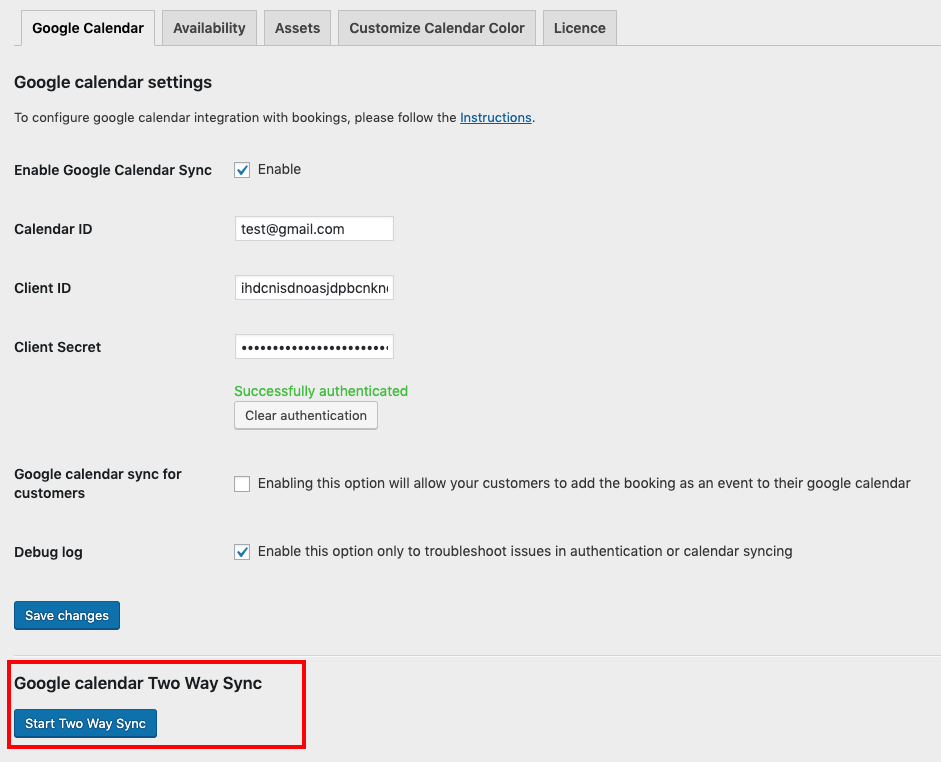Viewport: 941px width, 762px height.
Task: Toggle Enable Google Calendar Sync checkbox
Action: click(242, 170)
